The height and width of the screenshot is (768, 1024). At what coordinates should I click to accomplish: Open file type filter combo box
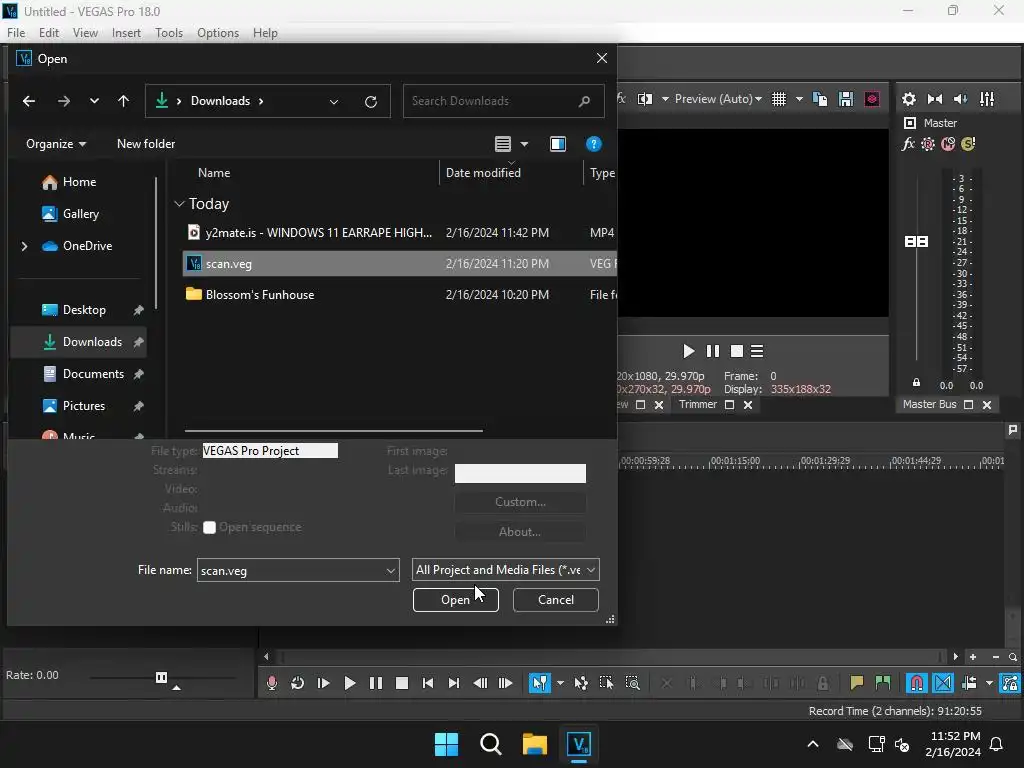coord(505,570)
